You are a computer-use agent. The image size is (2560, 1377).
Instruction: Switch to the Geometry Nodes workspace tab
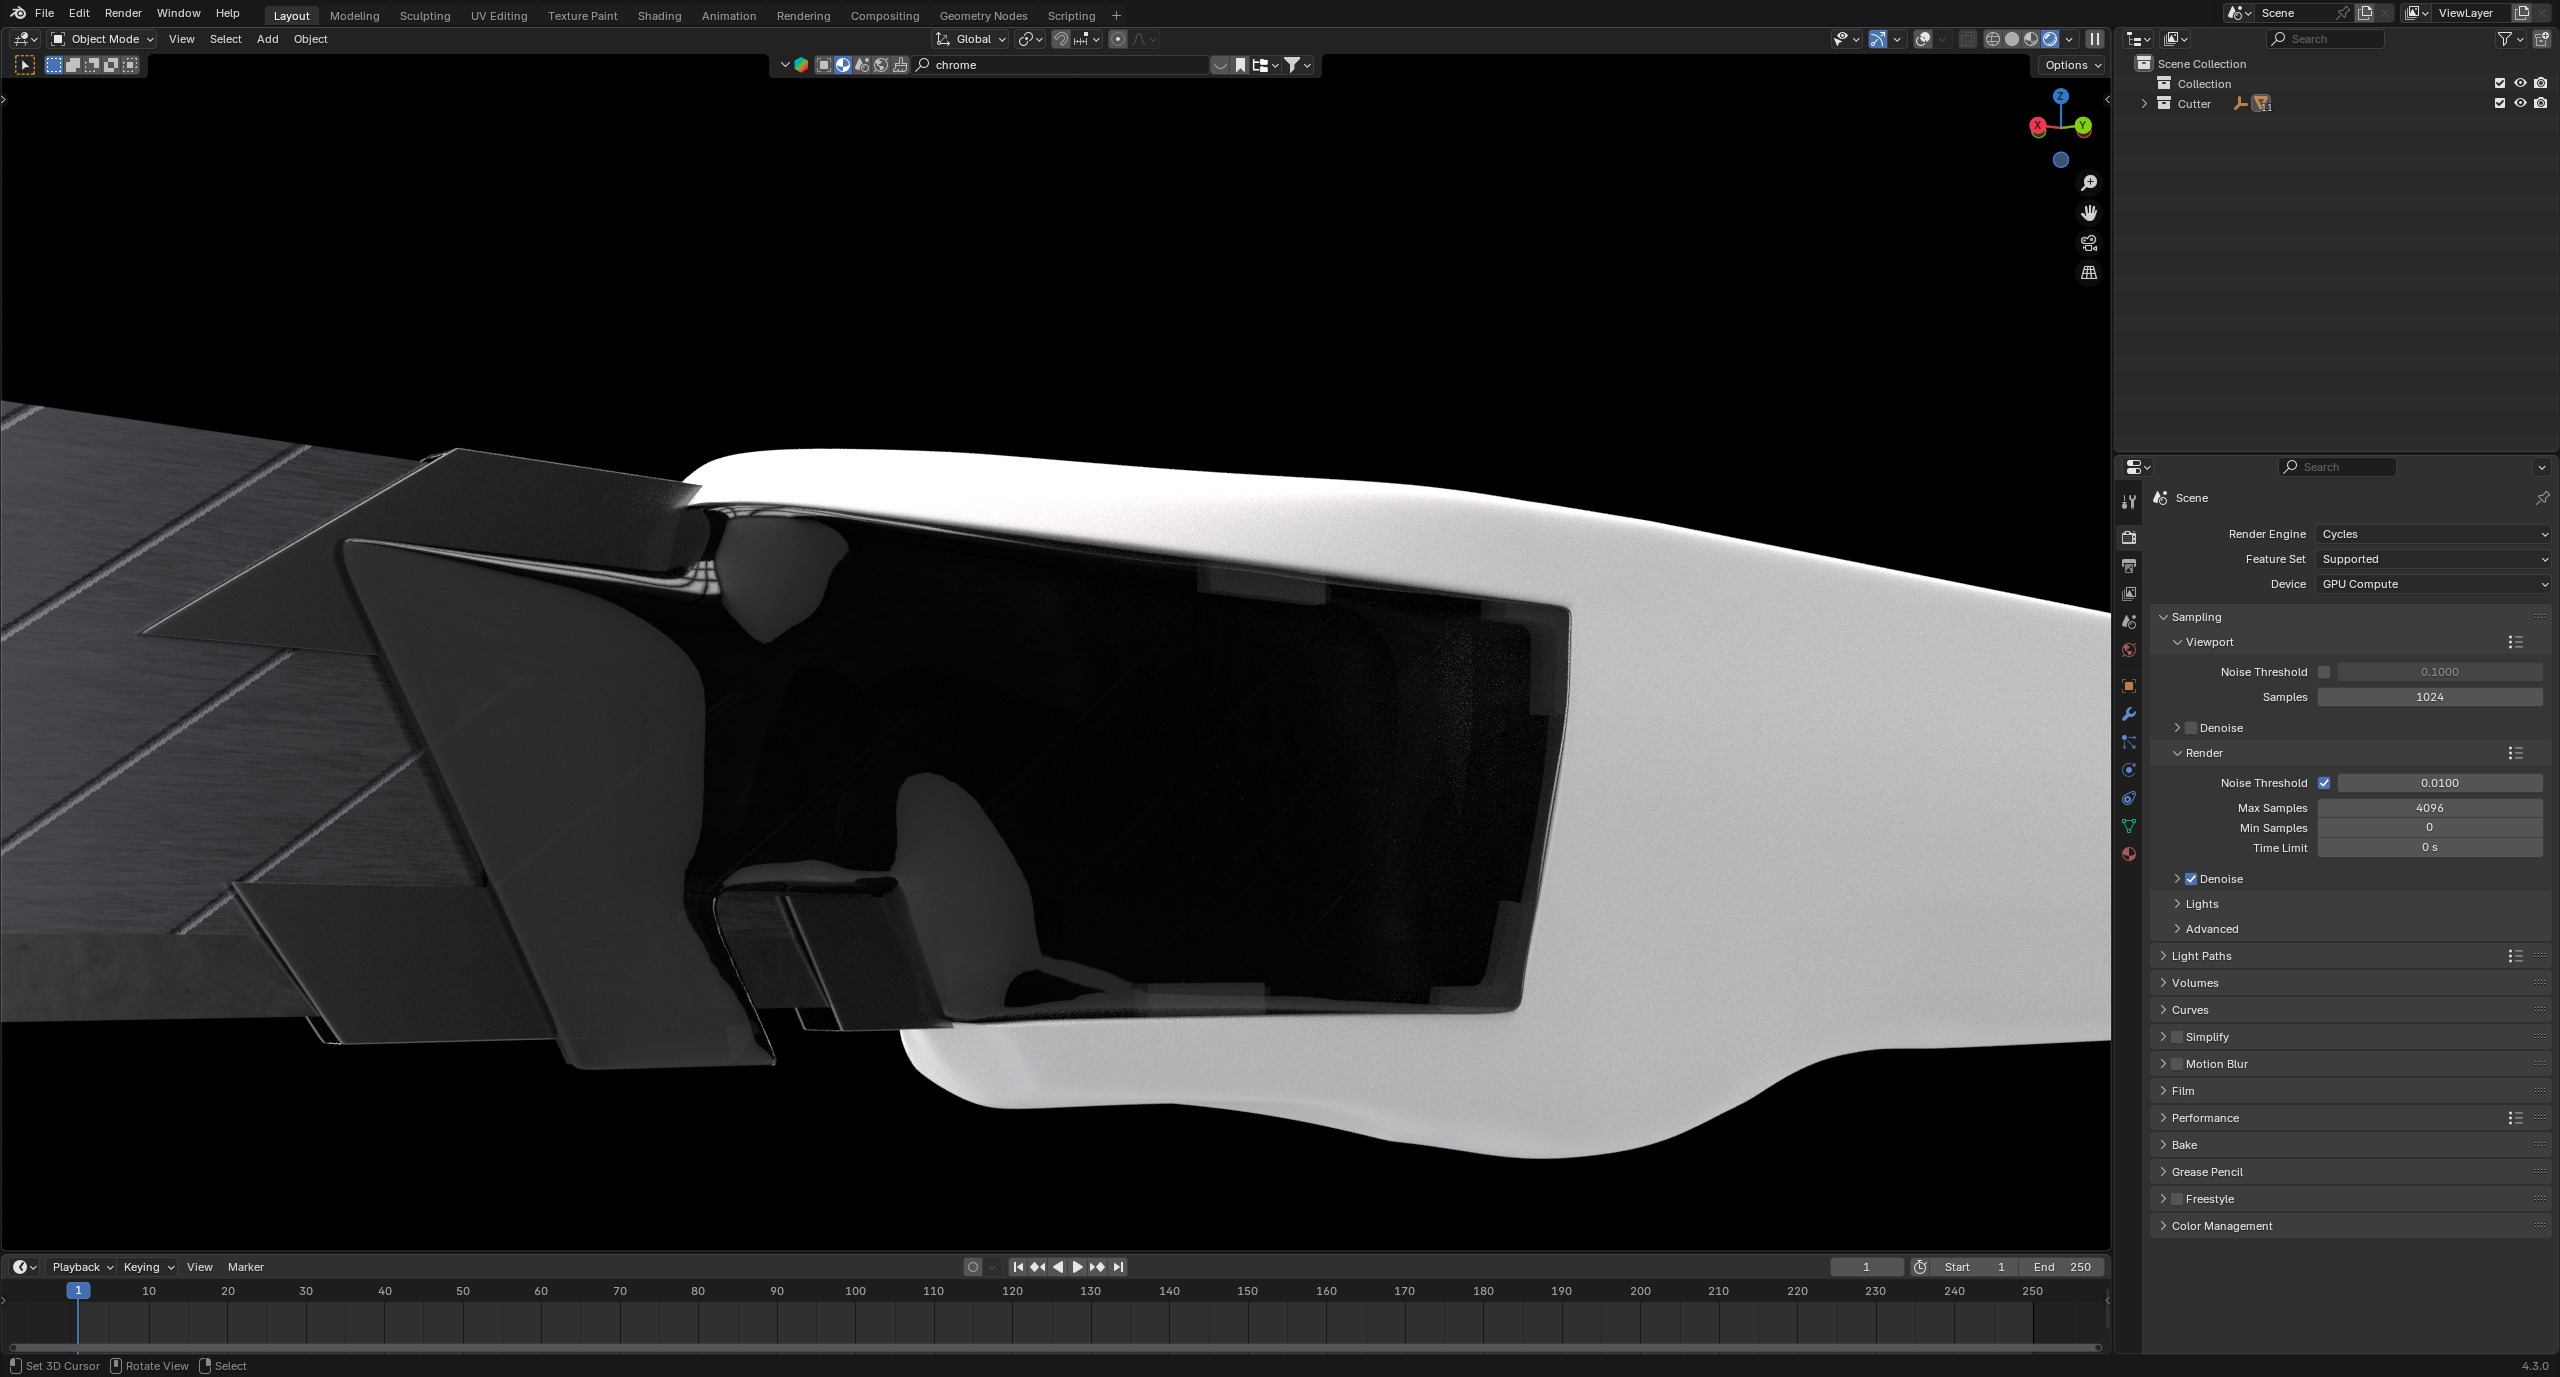[x=983, y=16]
